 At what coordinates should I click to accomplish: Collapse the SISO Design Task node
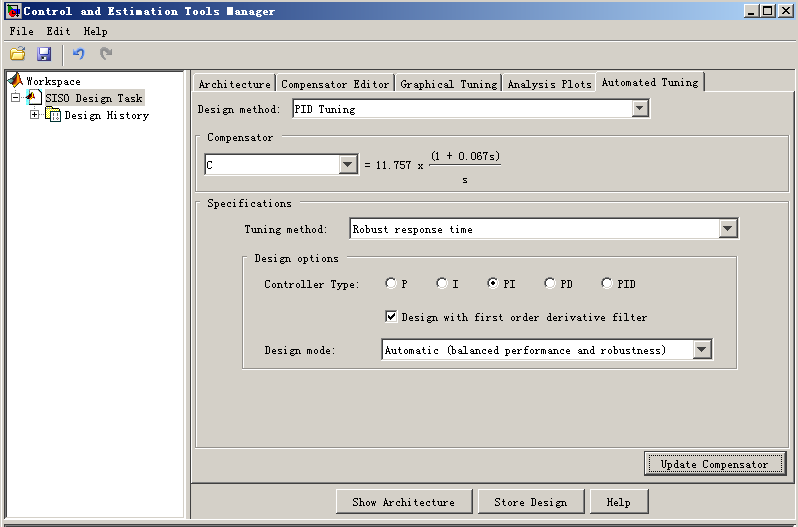16,97
